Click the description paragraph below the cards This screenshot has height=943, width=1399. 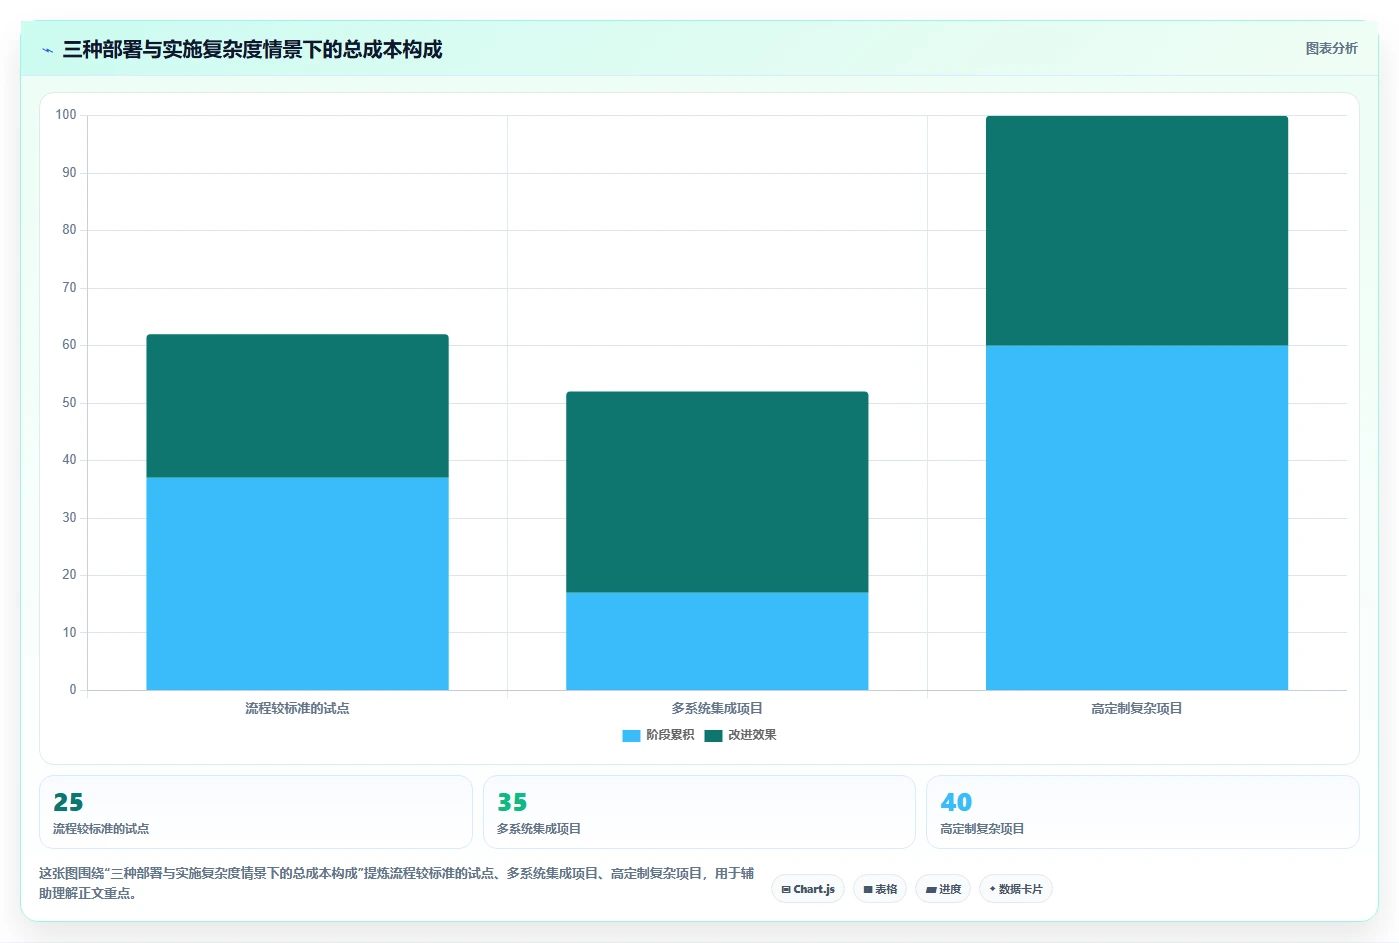coord(397,883)
